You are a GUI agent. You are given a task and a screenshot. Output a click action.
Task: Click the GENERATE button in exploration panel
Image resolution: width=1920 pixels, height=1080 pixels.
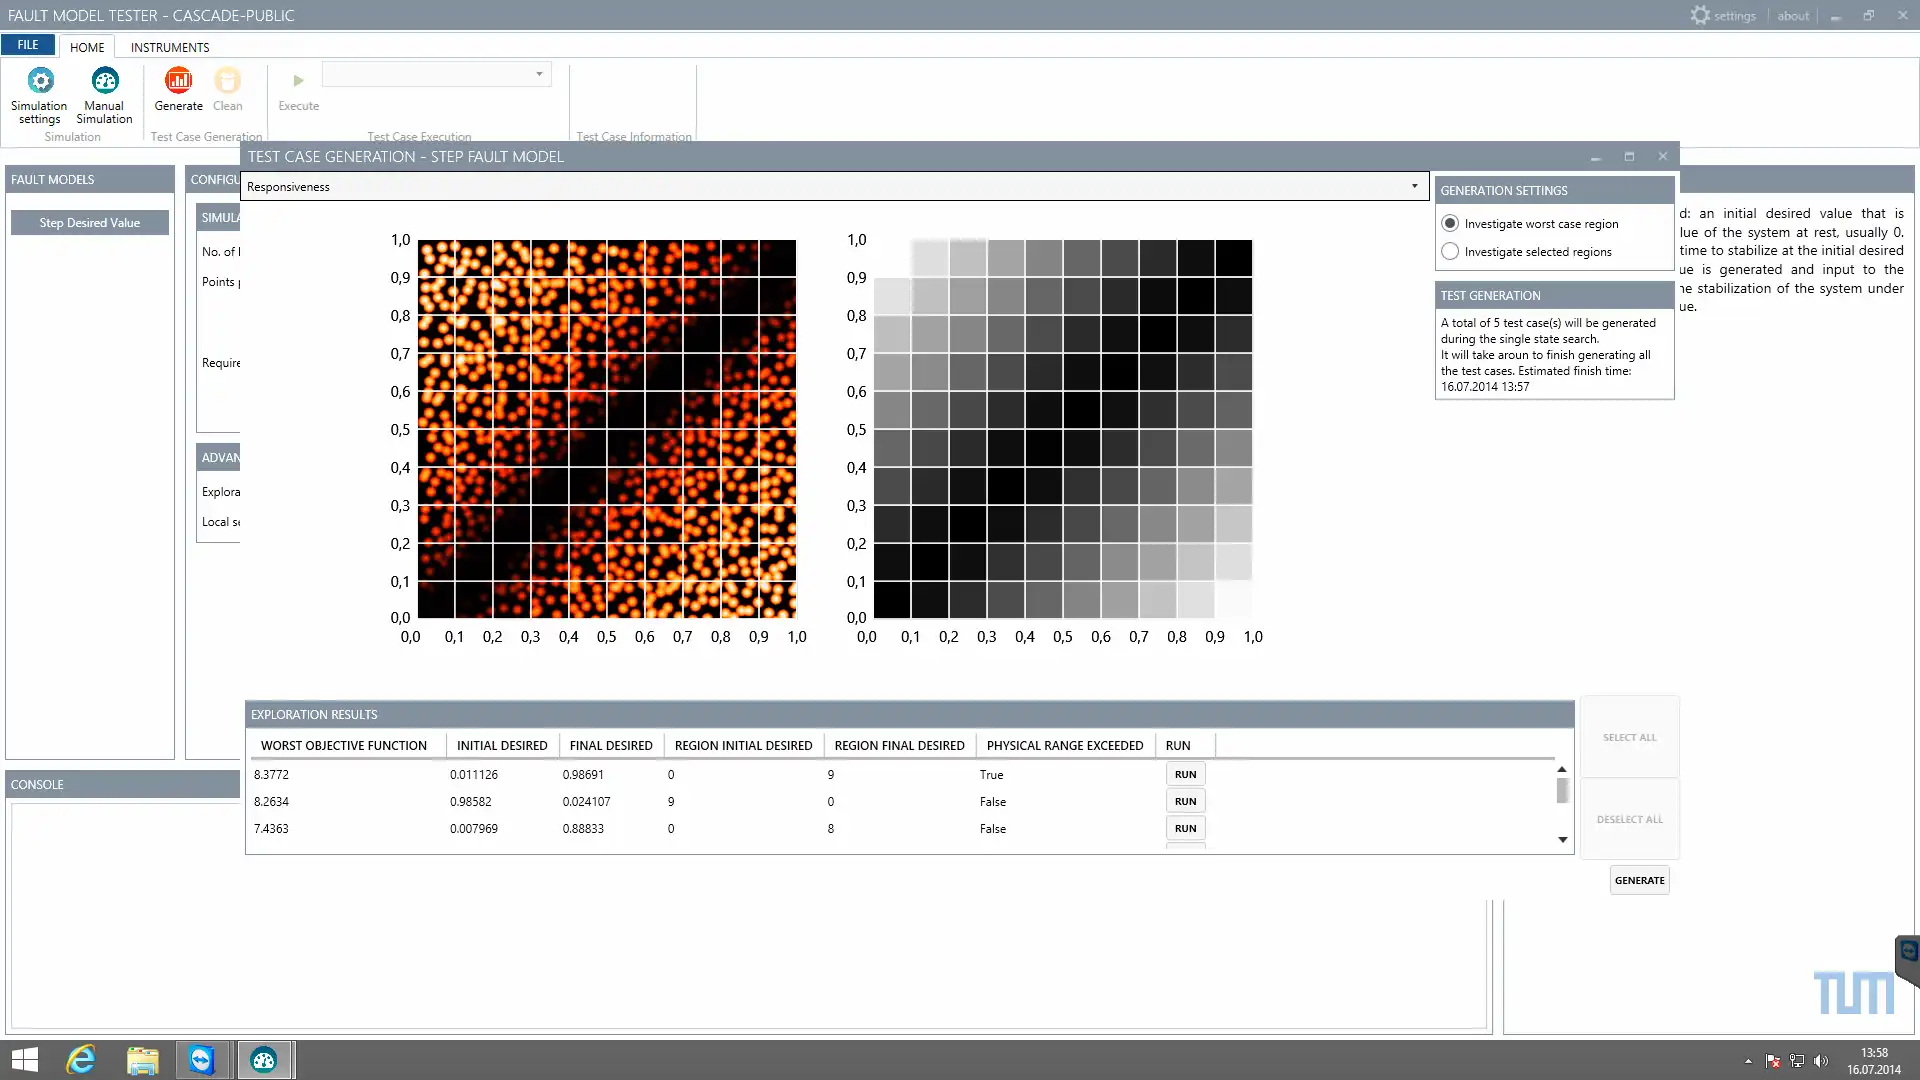(1640, 880)
